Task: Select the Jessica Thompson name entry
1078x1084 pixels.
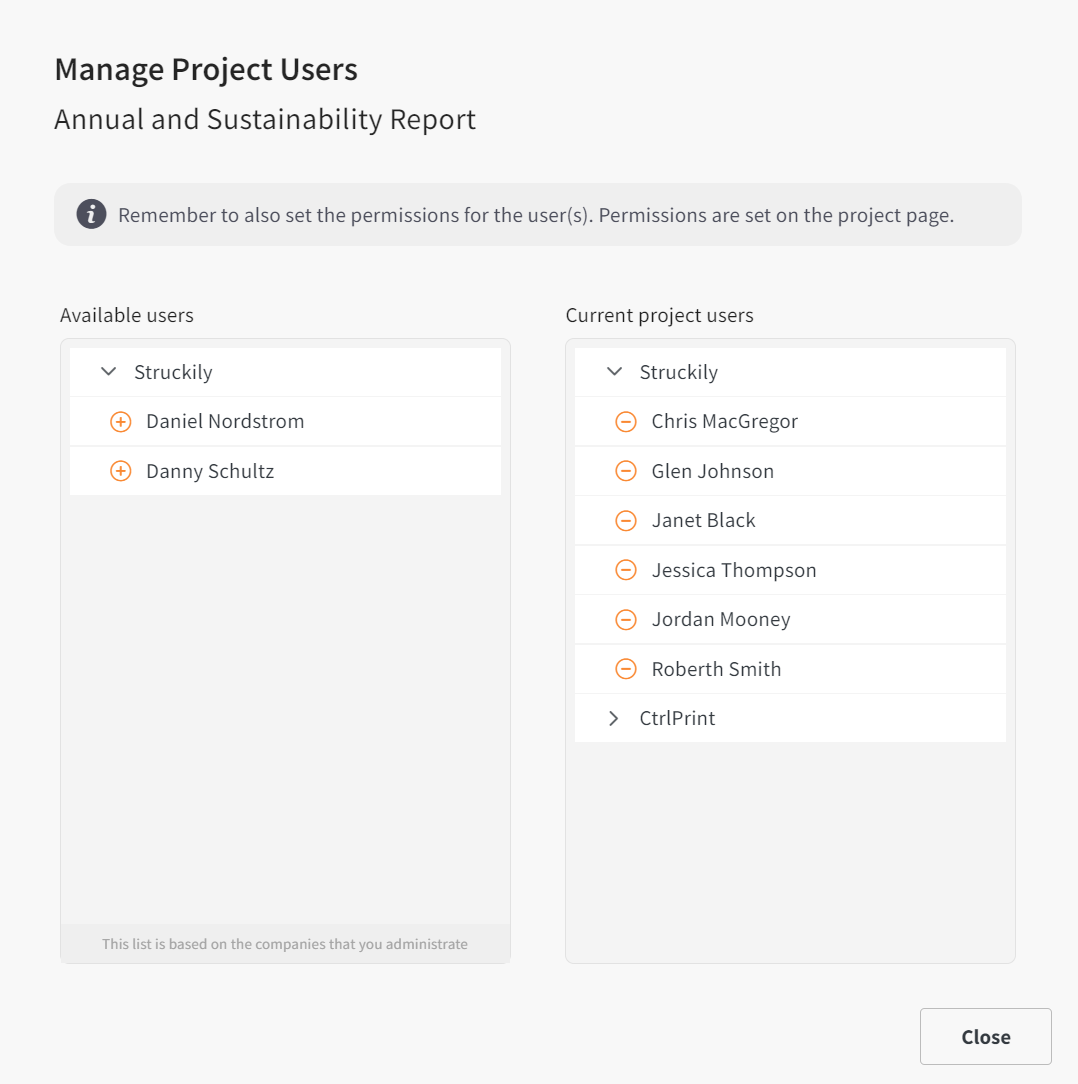Action: point(734,570)
